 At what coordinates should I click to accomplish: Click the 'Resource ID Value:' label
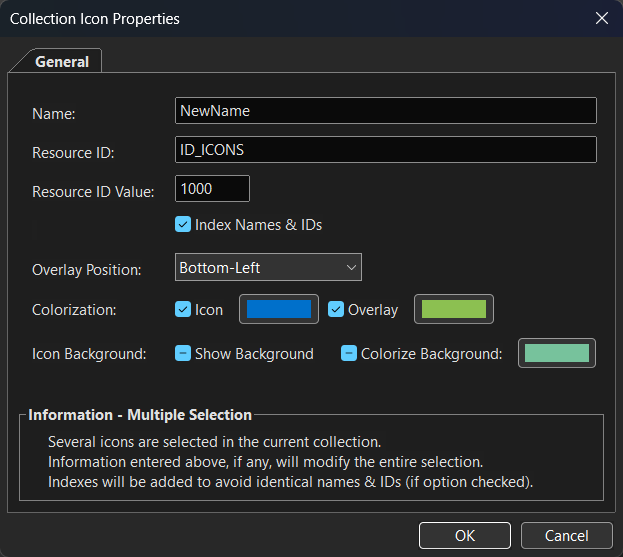coord(93,191)
